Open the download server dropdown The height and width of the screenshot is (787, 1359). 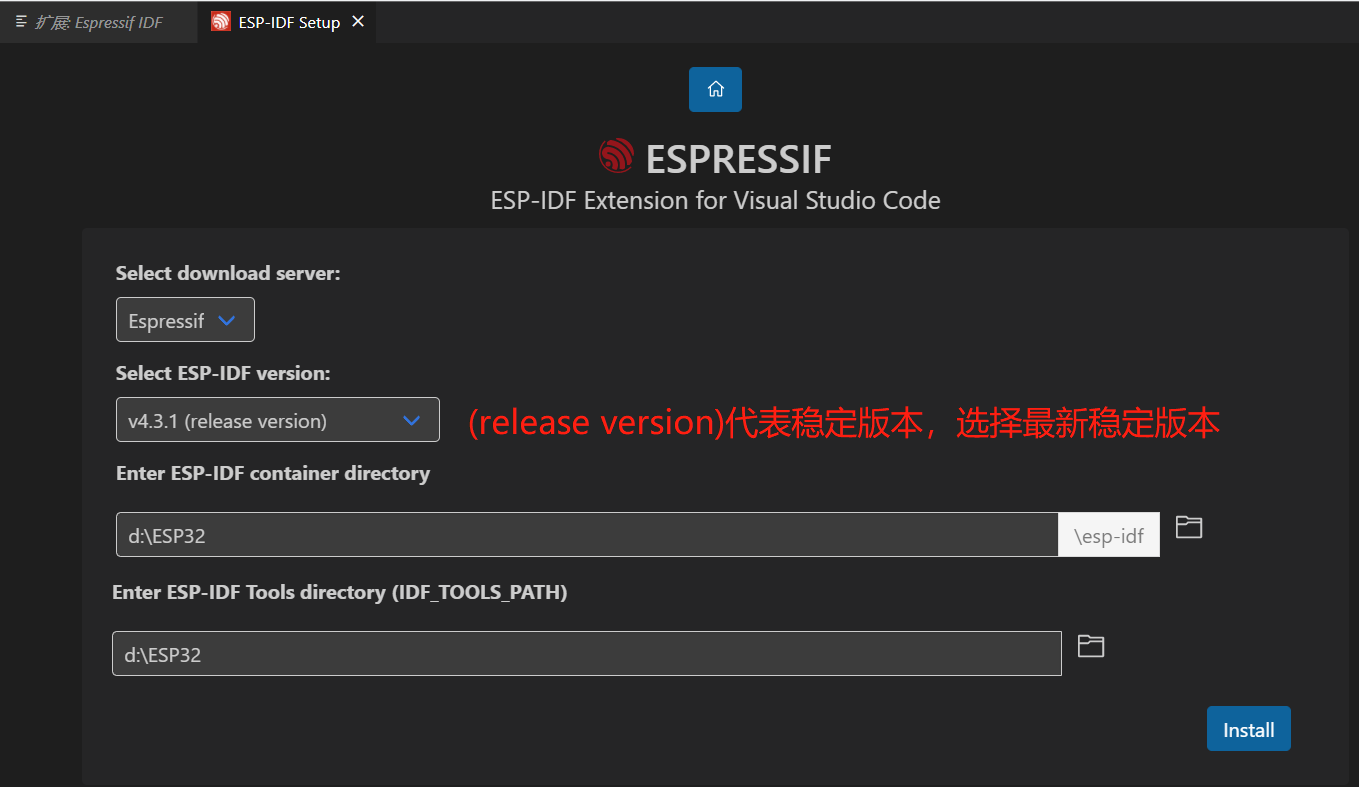click(185, 319)
